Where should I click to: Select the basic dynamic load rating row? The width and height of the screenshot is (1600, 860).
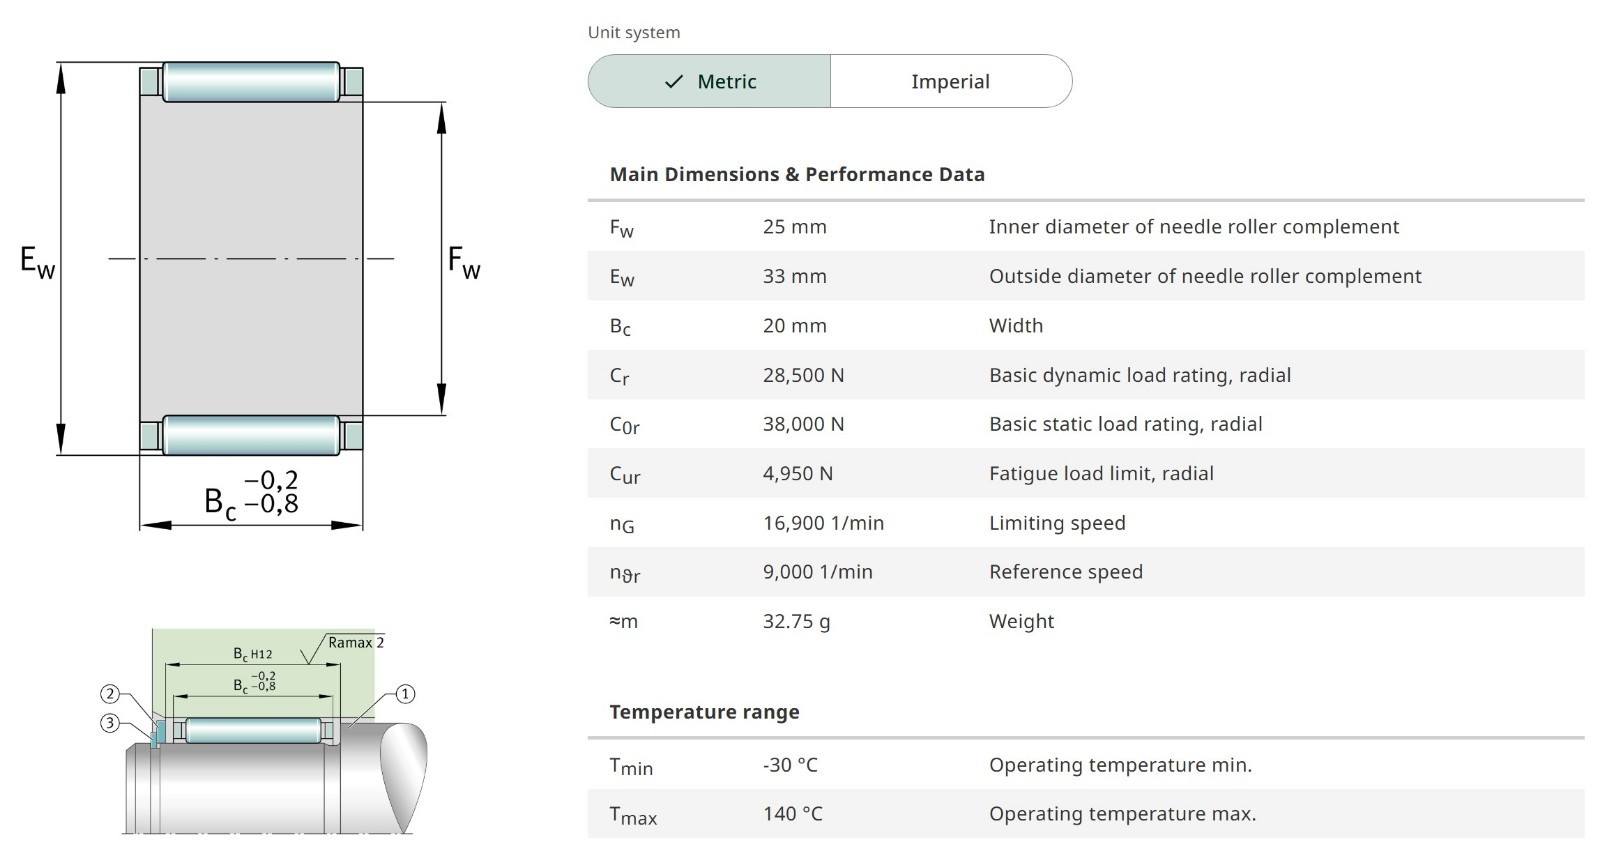coord(1086,375)
